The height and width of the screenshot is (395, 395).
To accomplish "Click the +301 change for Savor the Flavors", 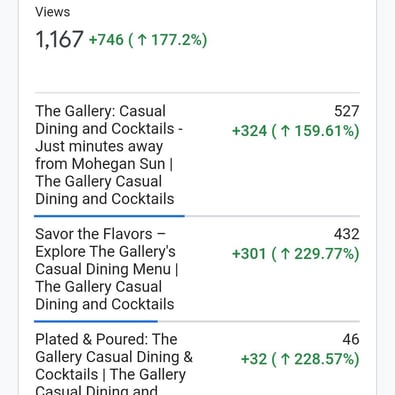I will (249, 254).
